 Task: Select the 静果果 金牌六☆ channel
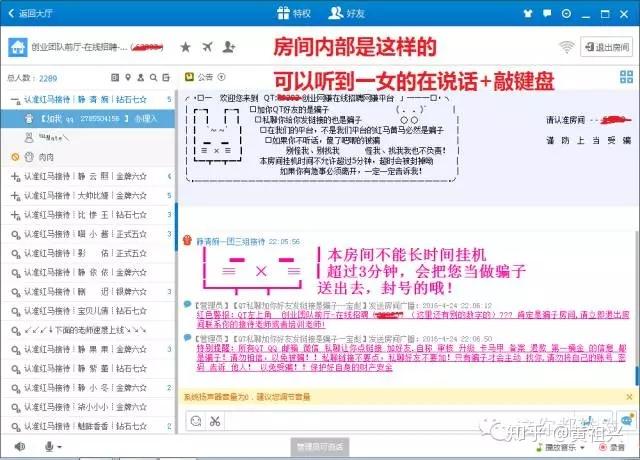(x=88, y=349)
